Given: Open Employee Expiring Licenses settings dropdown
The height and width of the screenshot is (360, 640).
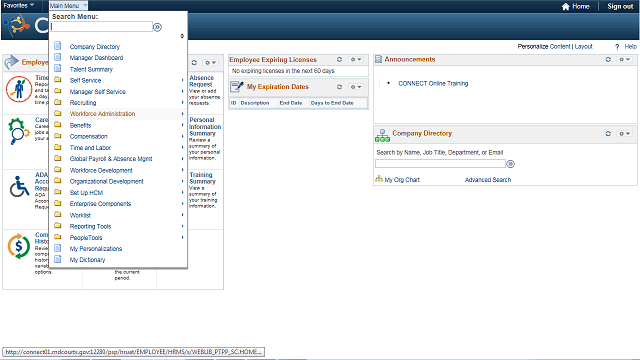Looking at the screenshot, I should [x=356, y=60].
